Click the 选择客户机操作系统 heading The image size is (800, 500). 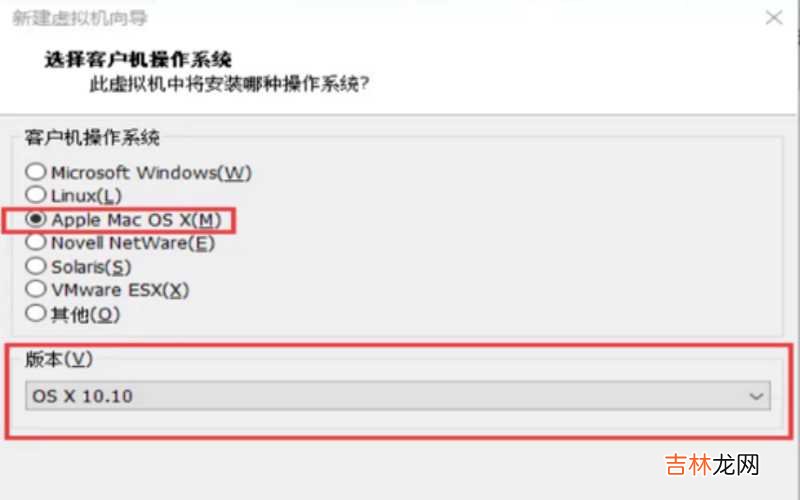[x=138, y=60]
